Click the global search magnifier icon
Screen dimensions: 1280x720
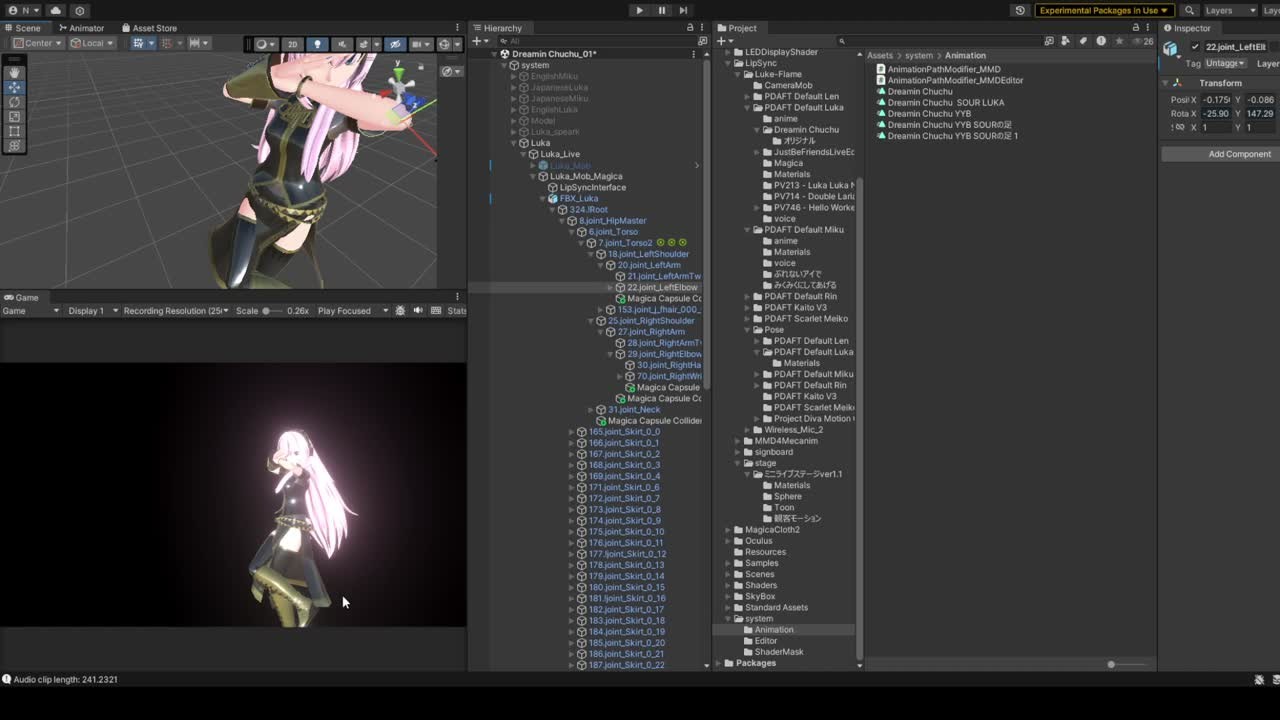pyautogui.click(x=1189, y=10)
